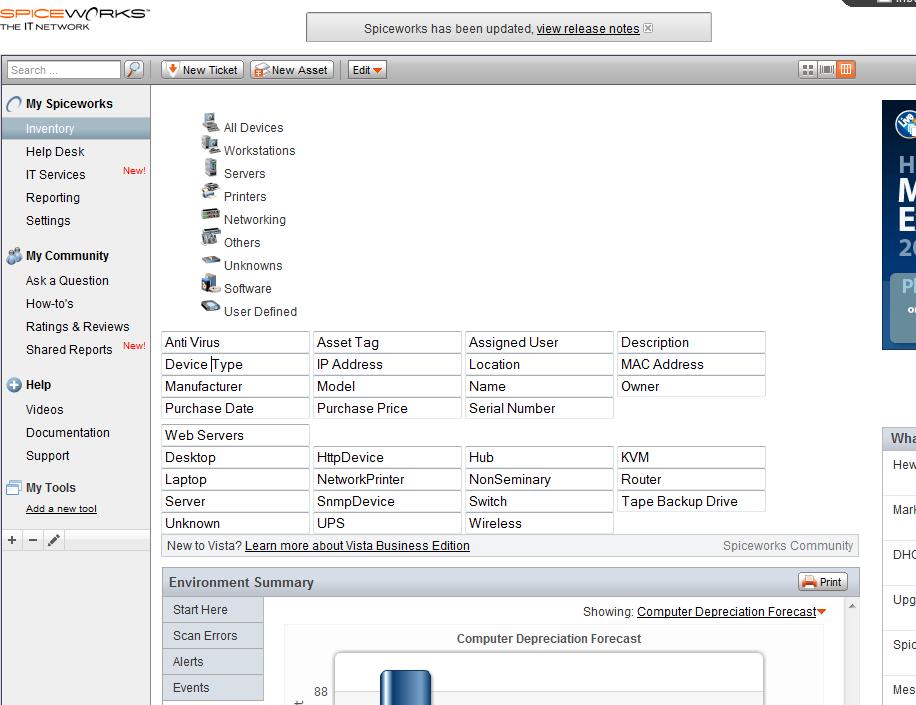Click the pencil edit icon below the sidebar
This screenshot has width=916, height=705.
click(x=54, y=539)
